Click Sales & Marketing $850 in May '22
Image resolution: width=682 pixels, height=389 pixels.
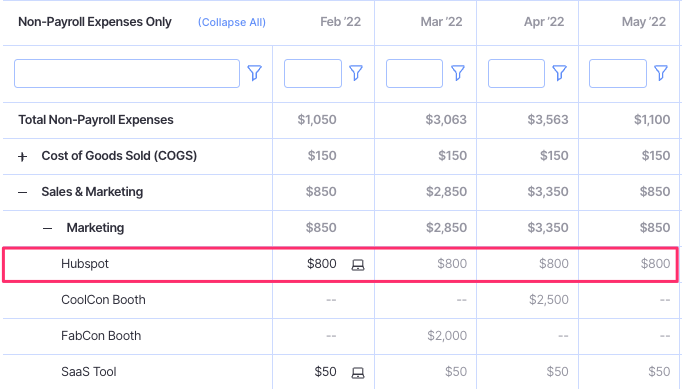tap(655, 192)
